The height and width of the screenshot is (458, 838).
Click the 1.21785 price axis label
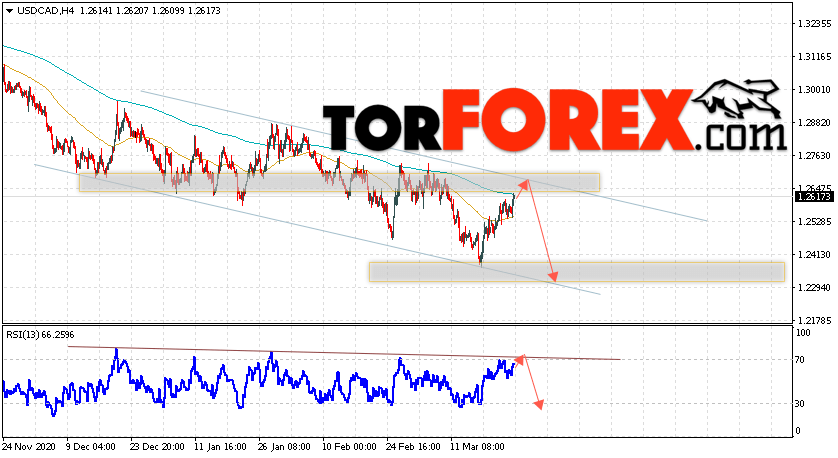tap(814, 321)
